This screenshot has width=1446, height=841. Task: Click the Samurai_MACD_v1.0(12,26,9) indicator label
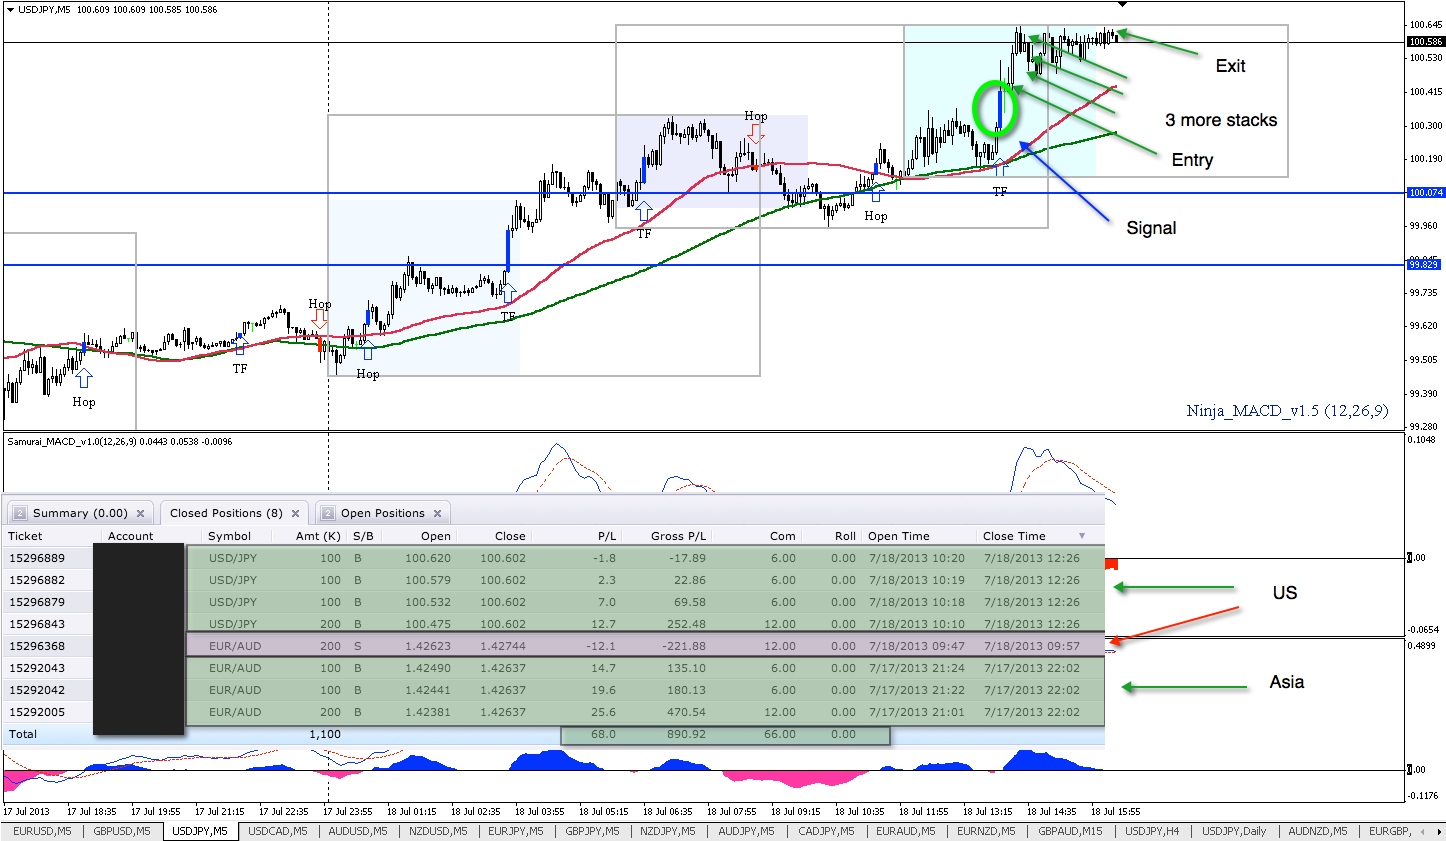point(120,441)
